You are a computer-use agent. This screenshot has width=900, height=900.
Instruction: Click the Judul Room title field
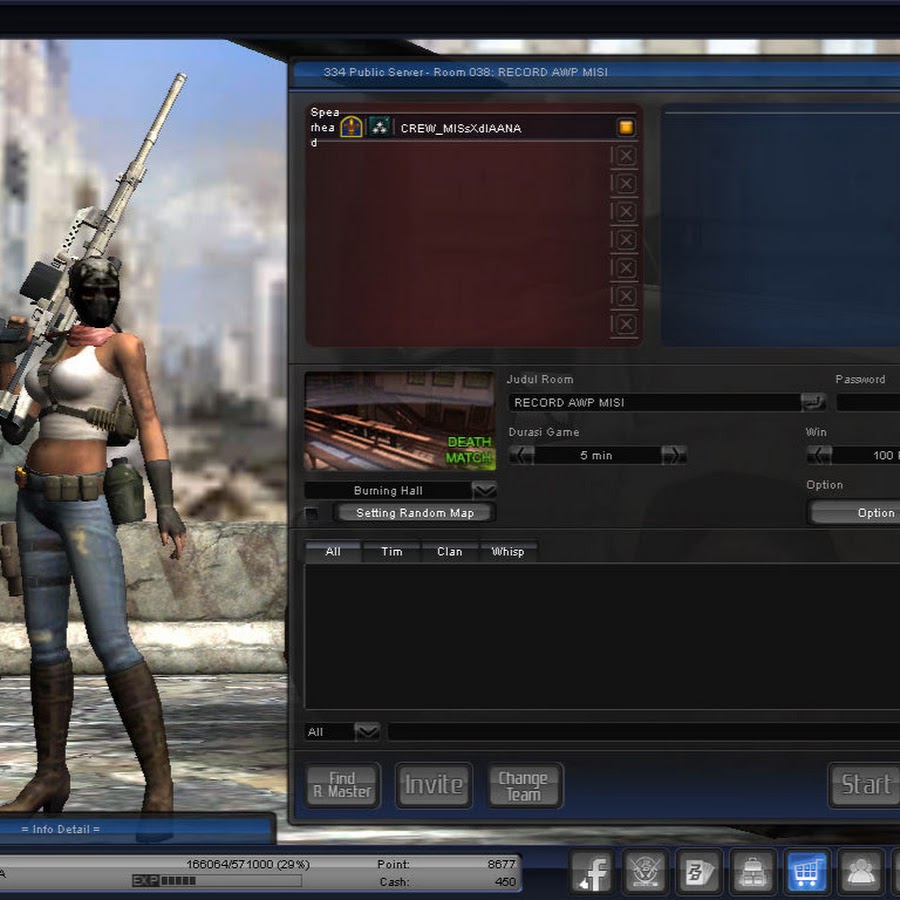[655, 402]
